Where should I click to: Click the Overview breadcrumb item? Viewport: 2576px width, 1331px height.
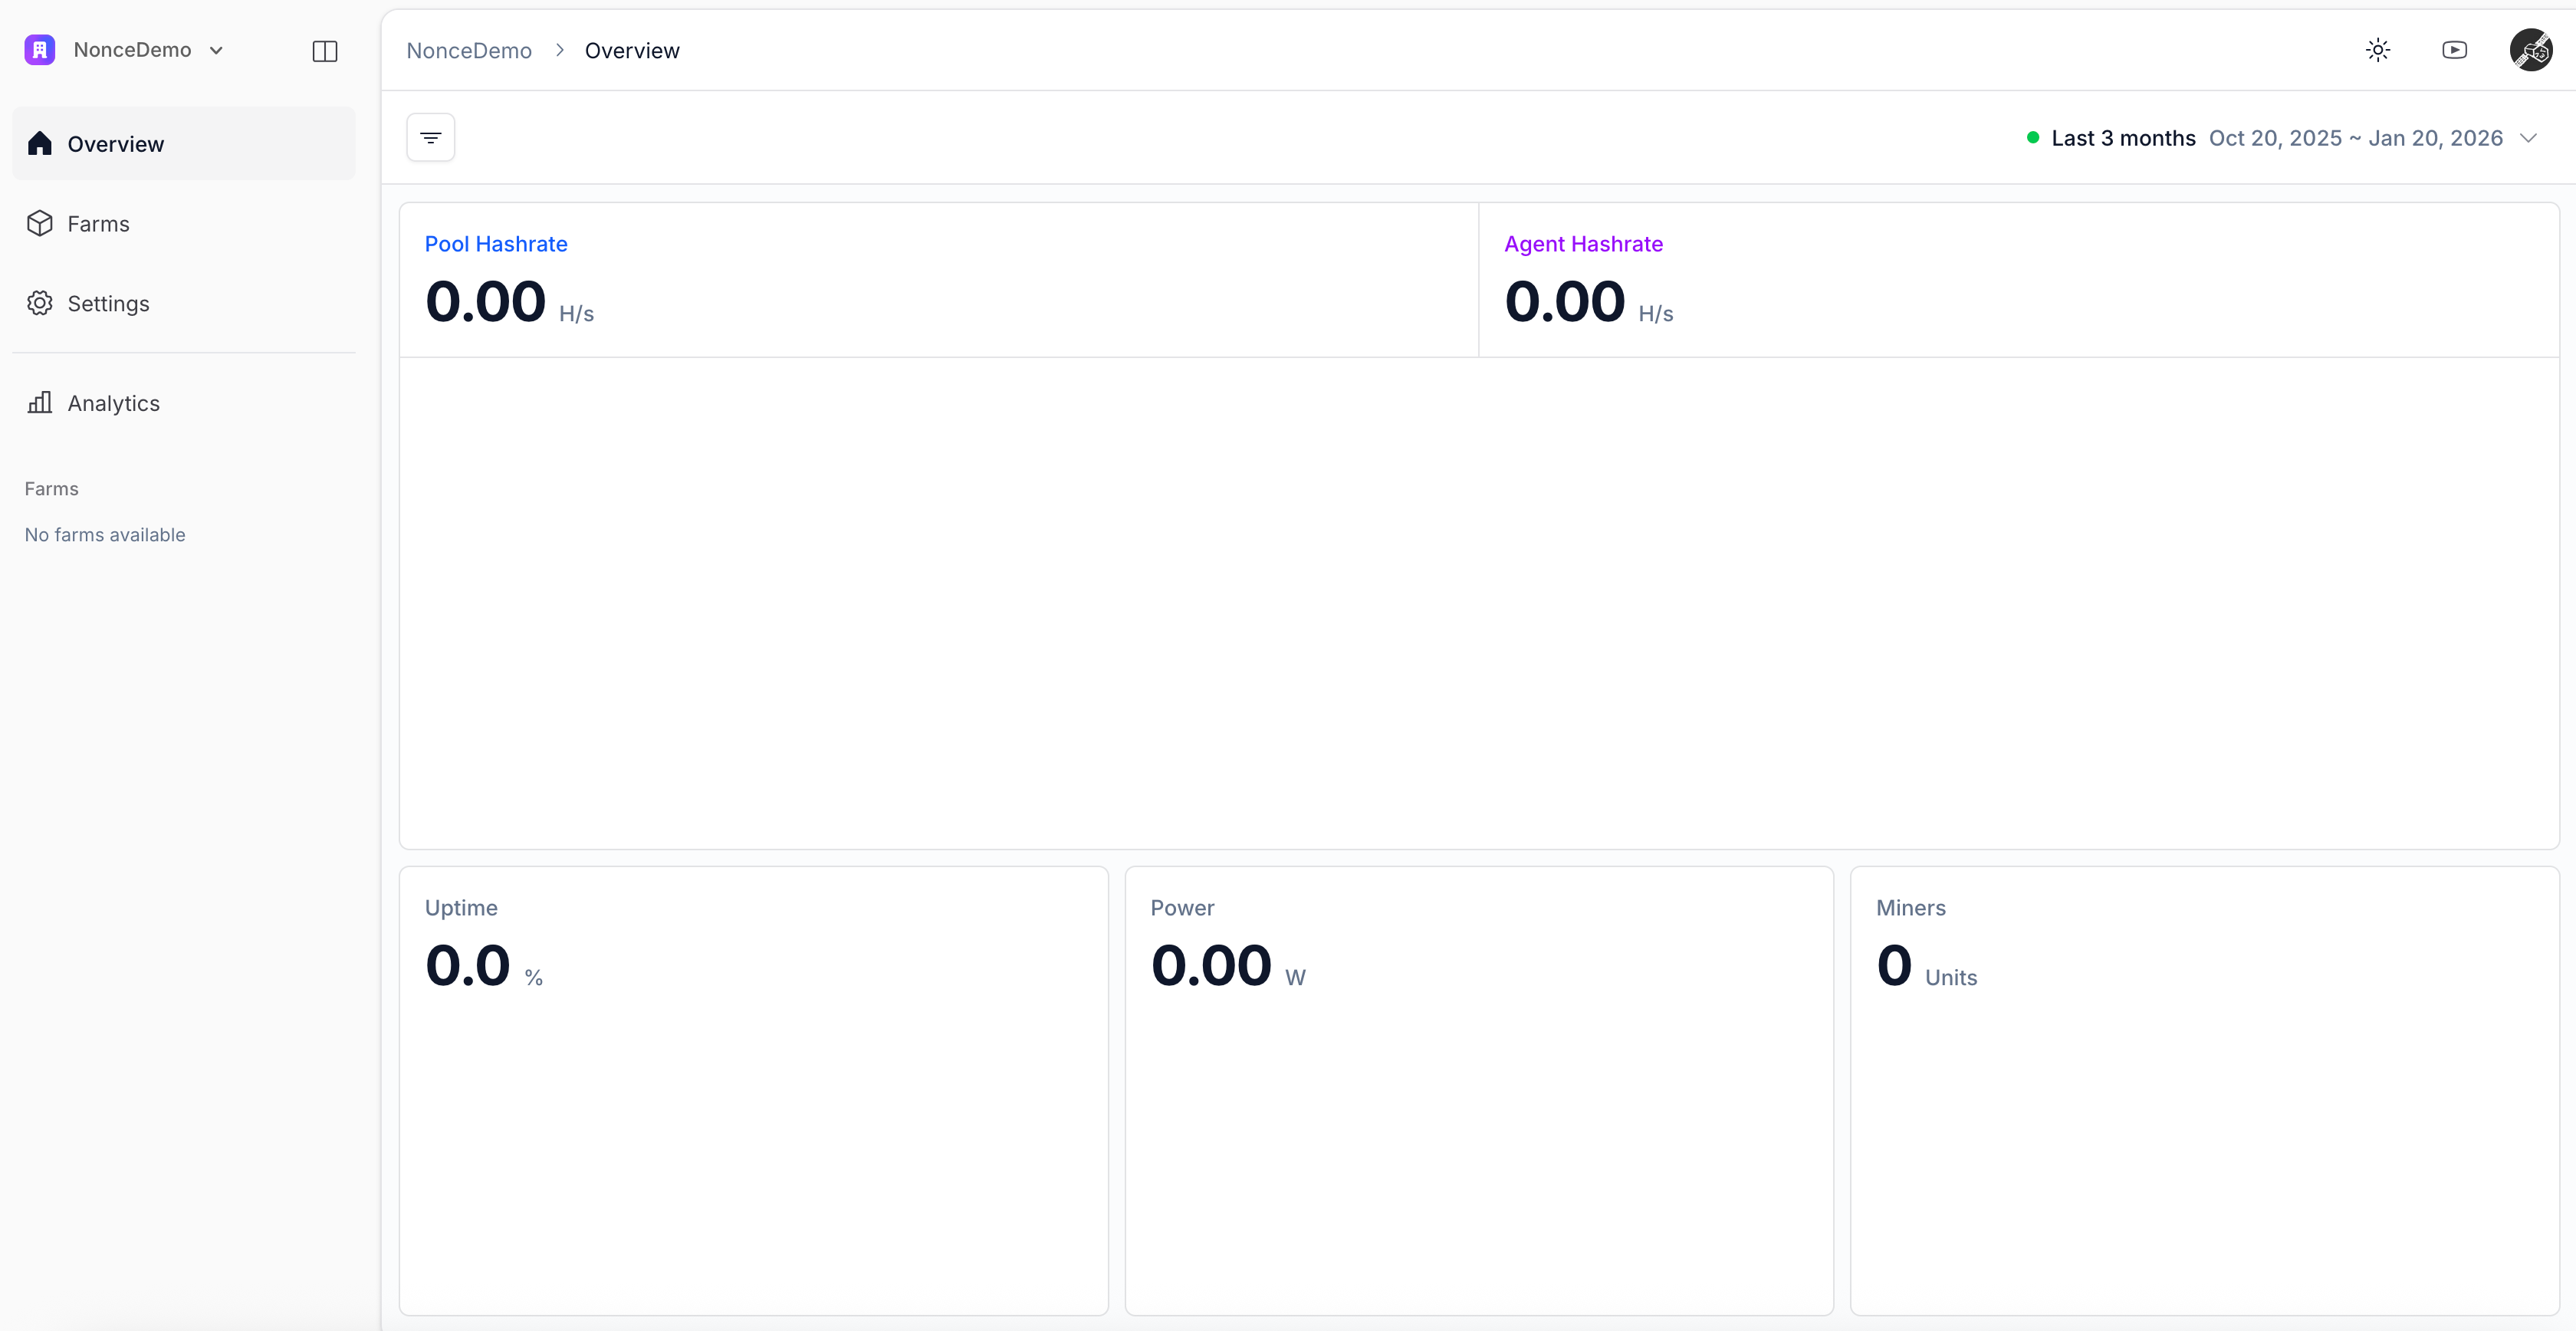click(x=632, y=49)
